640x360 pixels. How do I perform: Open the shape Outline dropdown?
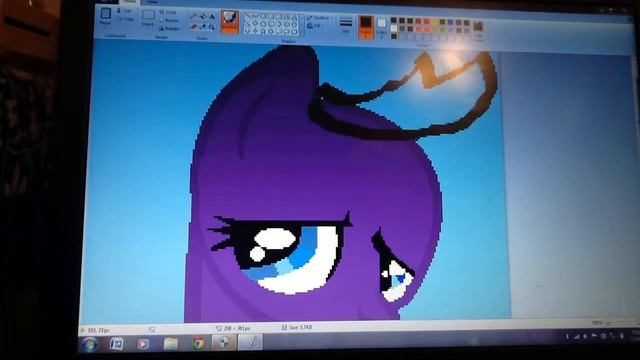tap(320, 18)
